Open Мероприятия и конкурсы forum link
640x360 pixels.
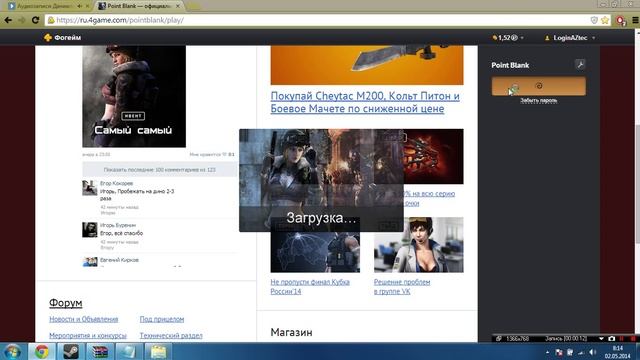pyautogui.click(x=88, y=336)
